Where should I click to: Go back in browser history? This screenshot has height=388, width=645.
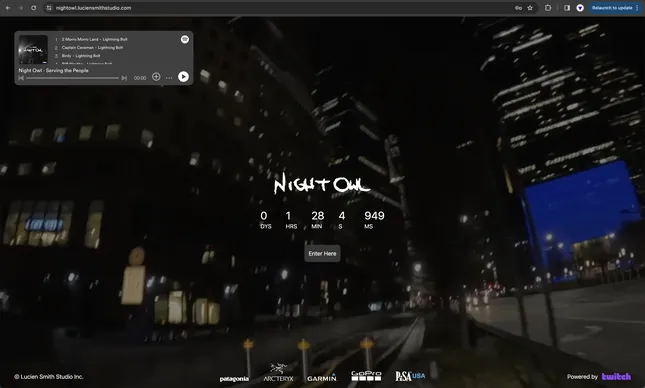point(8,8)
